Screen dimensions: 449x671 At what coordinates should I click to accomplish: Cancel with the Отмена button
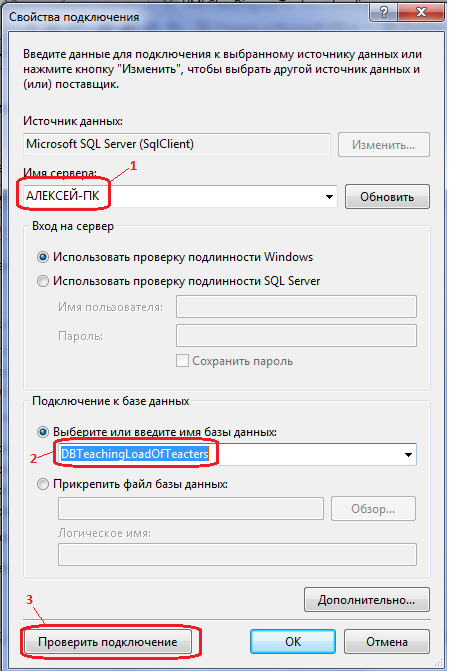387,641
